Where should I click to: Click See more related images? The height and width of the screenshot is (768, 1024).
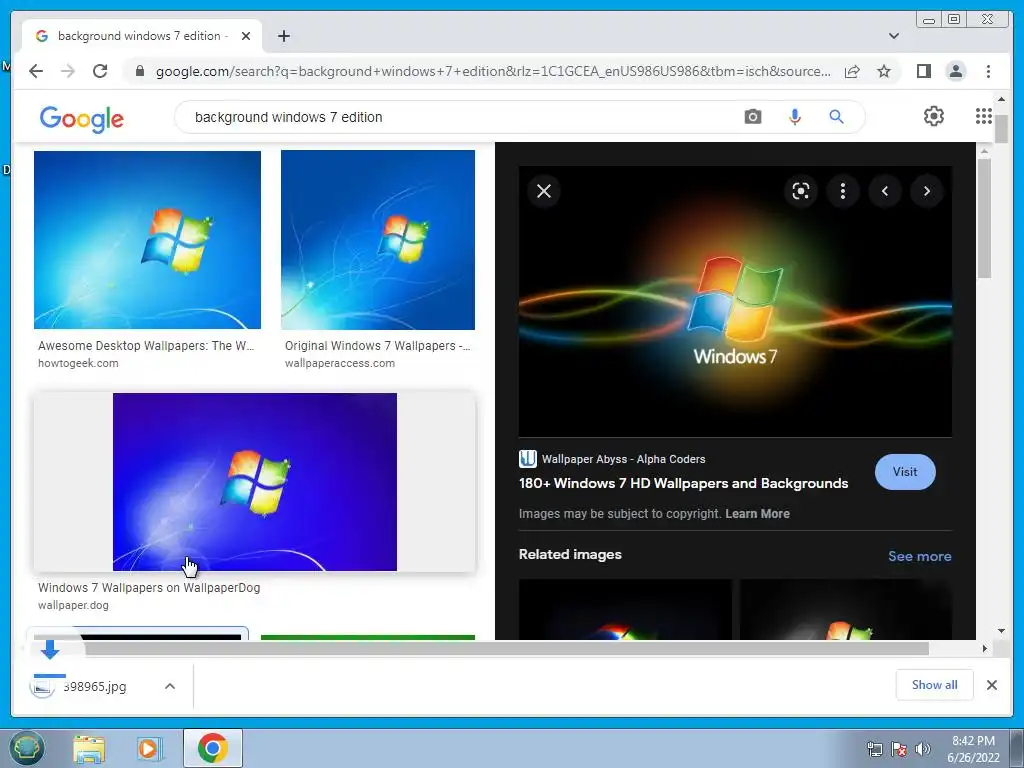point(919,556)
